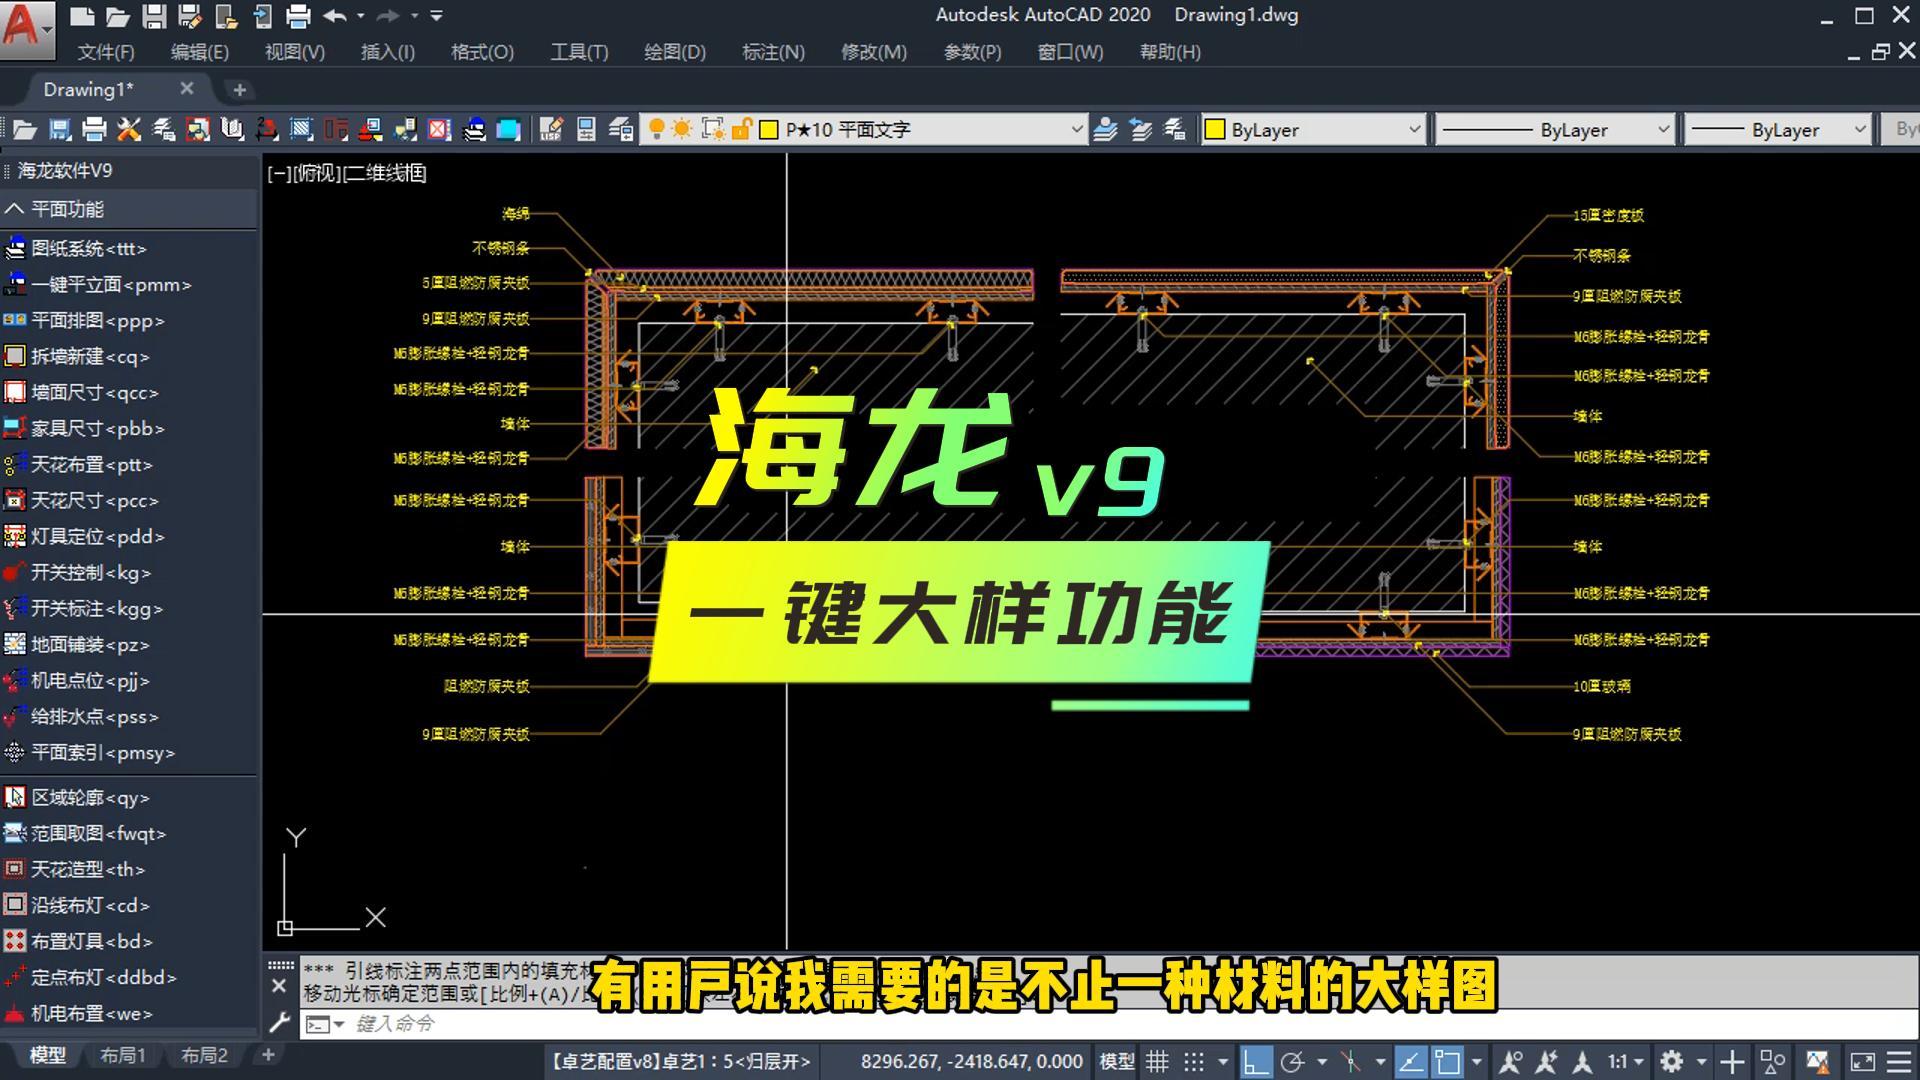Viewport: 1920px width, 1080px height.
Task: Click Plot printer icon in quick access toolbar
Action: click(298, 16)
